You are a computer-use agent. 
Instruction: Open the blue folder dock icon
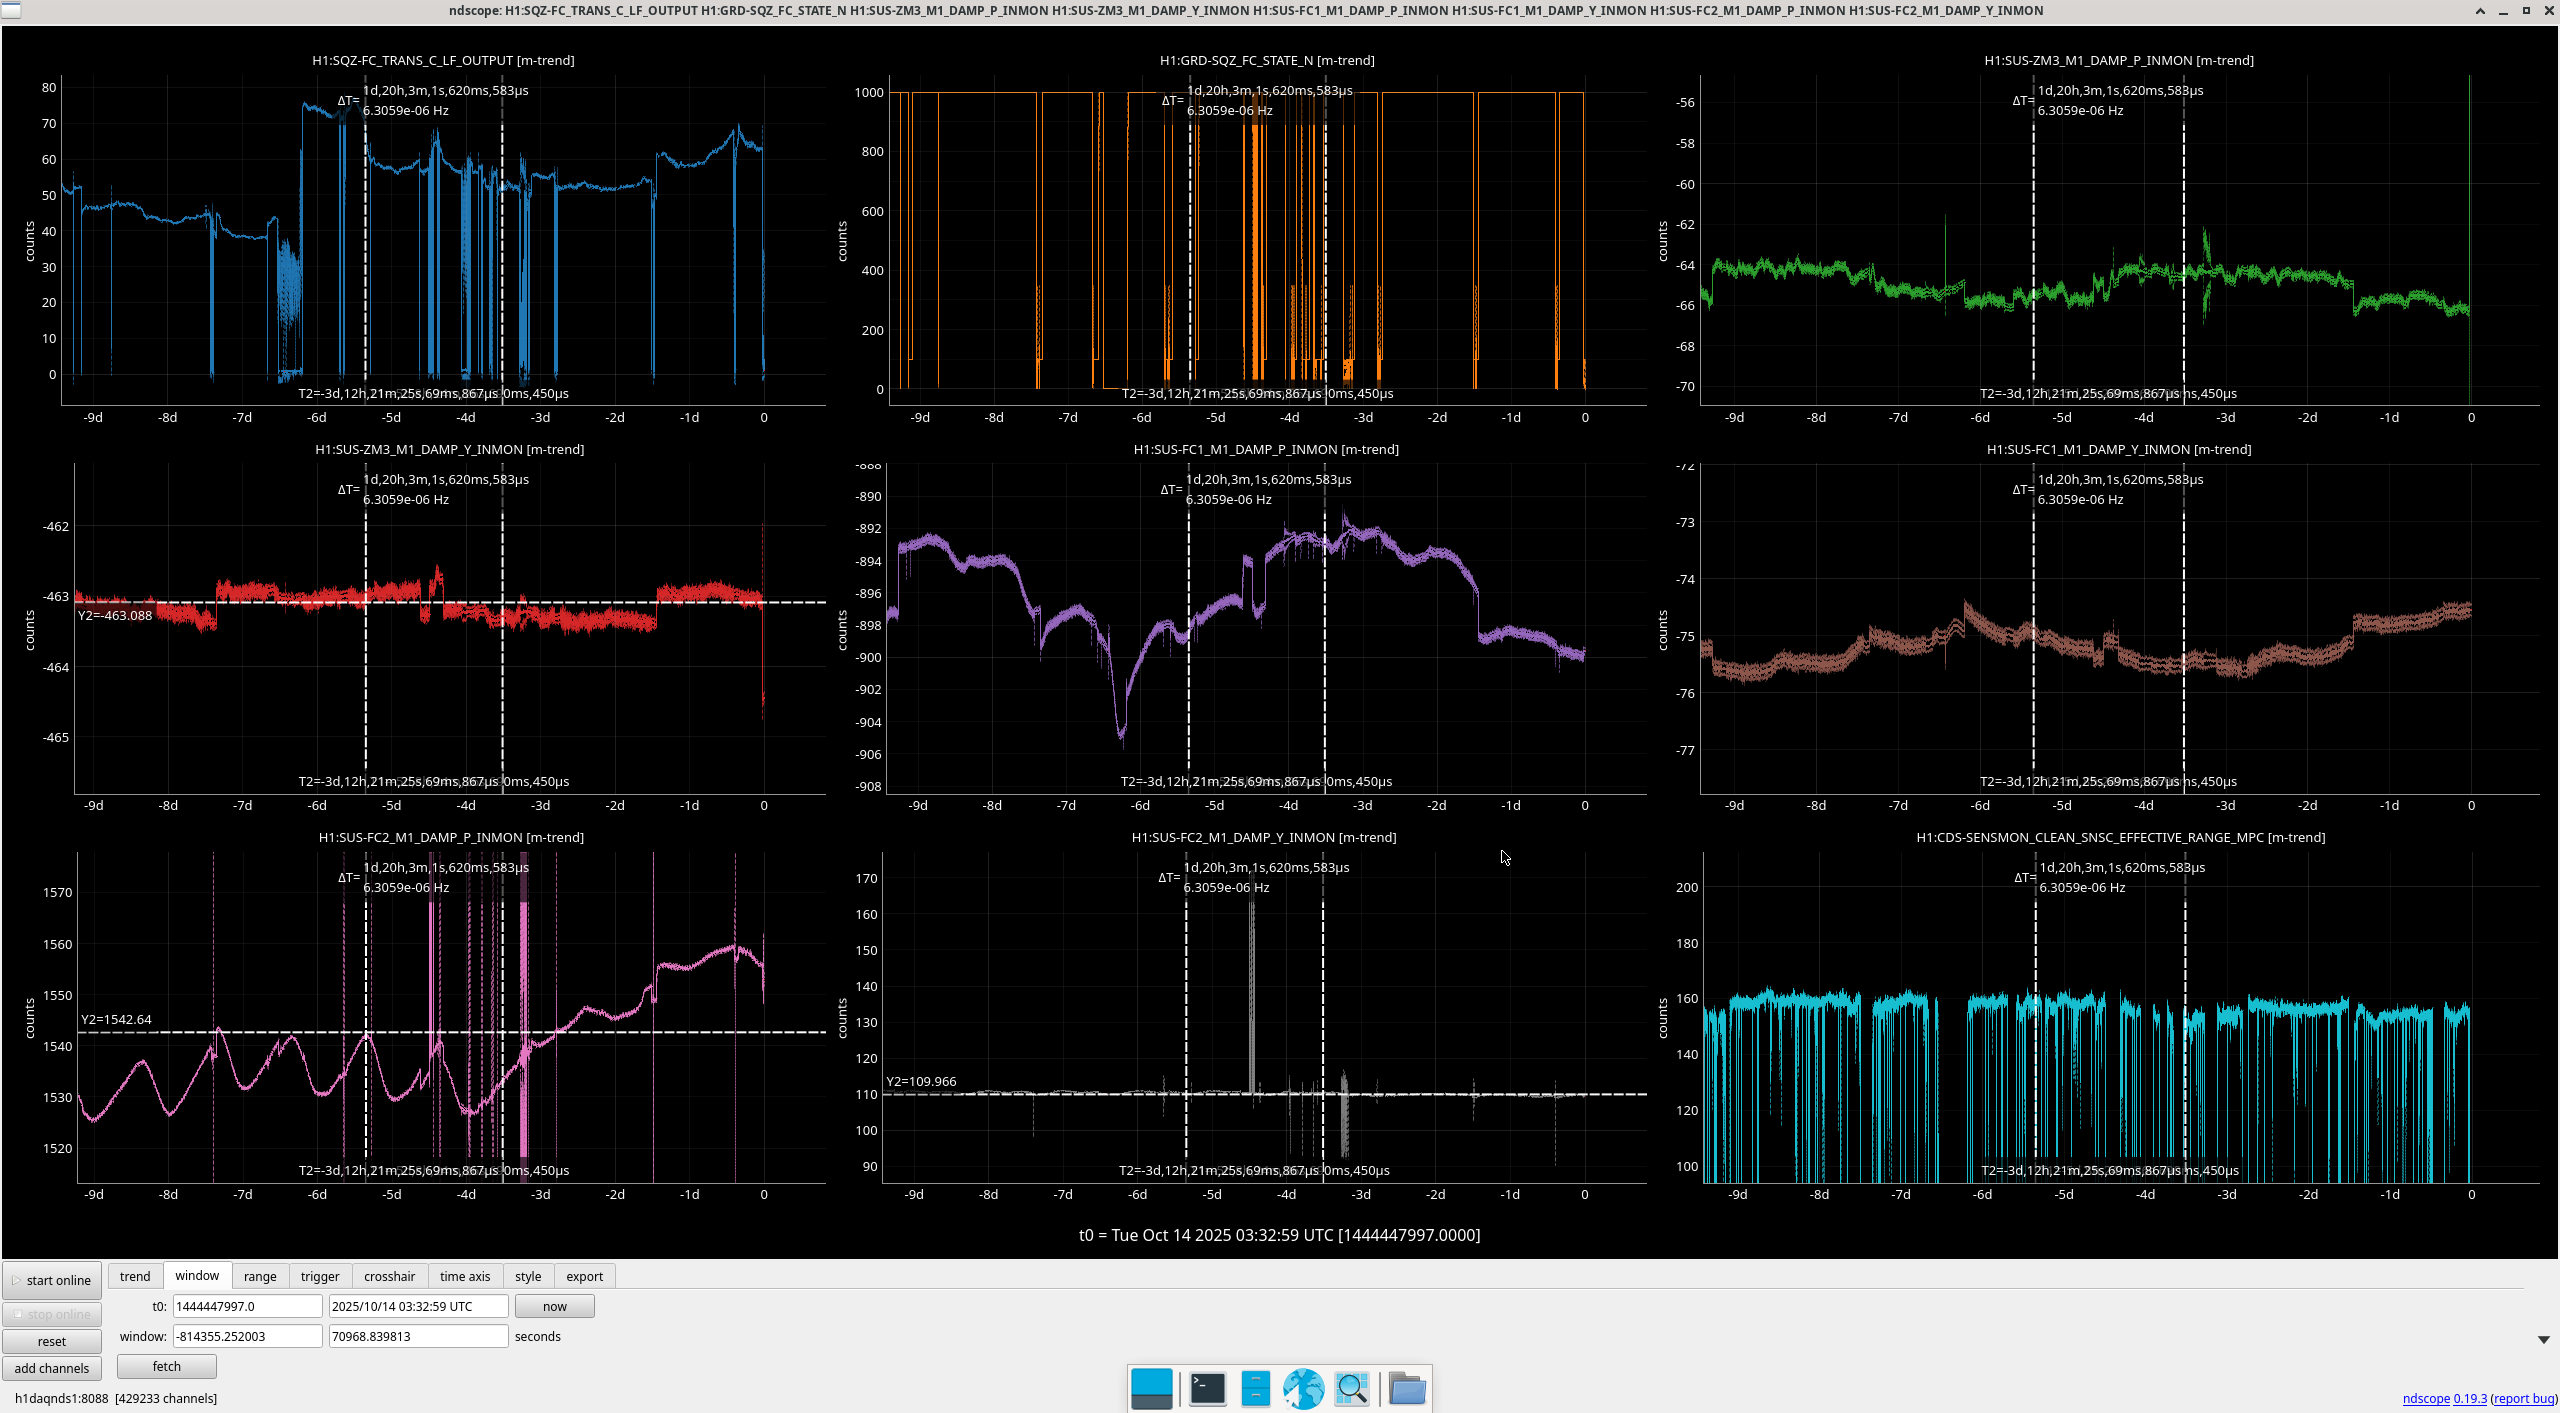coord(1407,1389)
